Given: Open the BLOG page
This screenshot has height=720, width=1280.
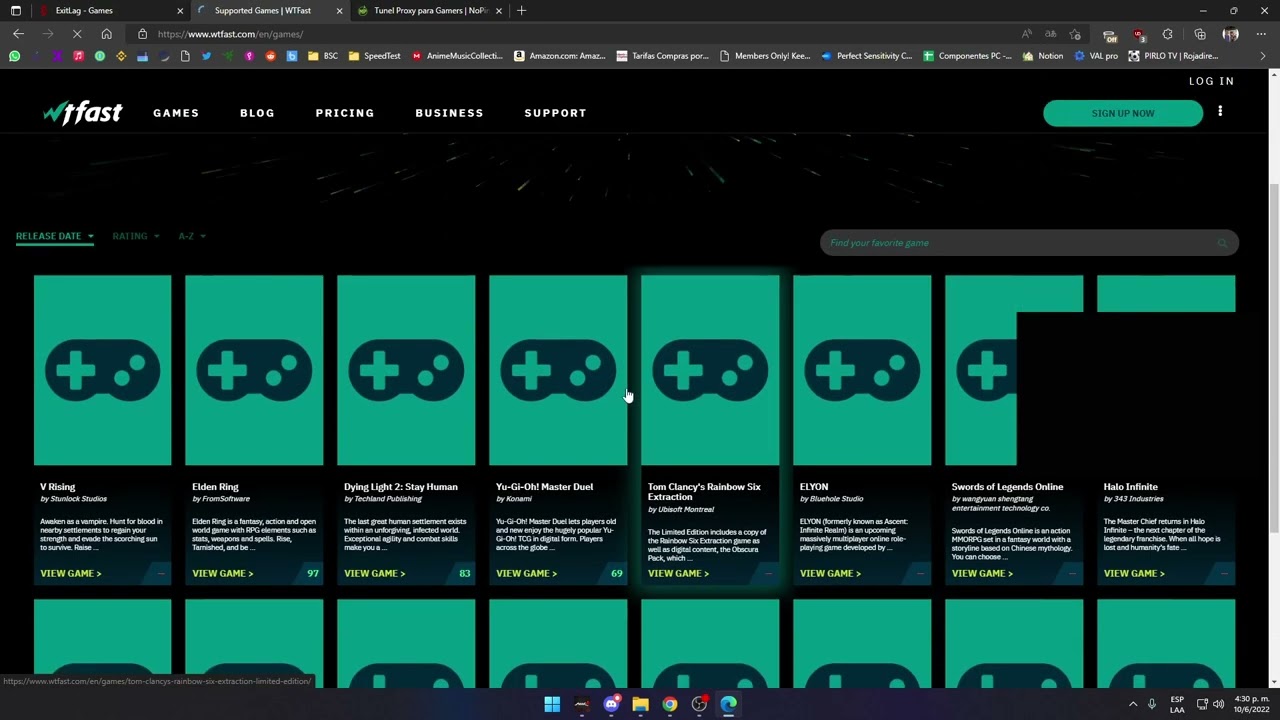Looking at the screenshot, I should tap(257, 113).
